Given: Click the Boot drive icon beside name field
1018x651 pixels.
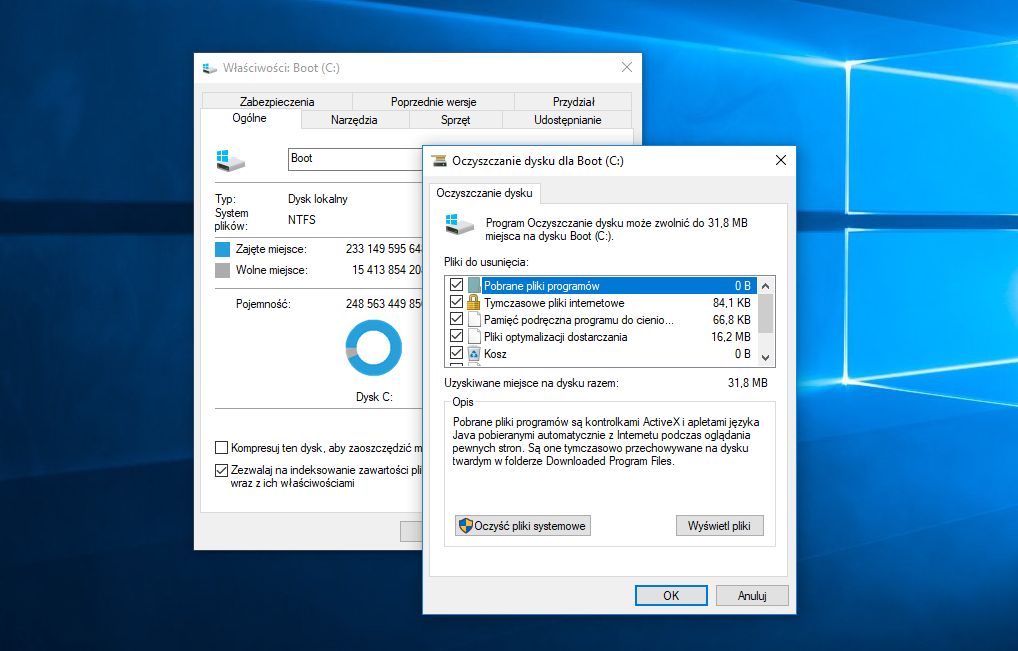Looking at the screenshot, I should [x=230, y=160].
